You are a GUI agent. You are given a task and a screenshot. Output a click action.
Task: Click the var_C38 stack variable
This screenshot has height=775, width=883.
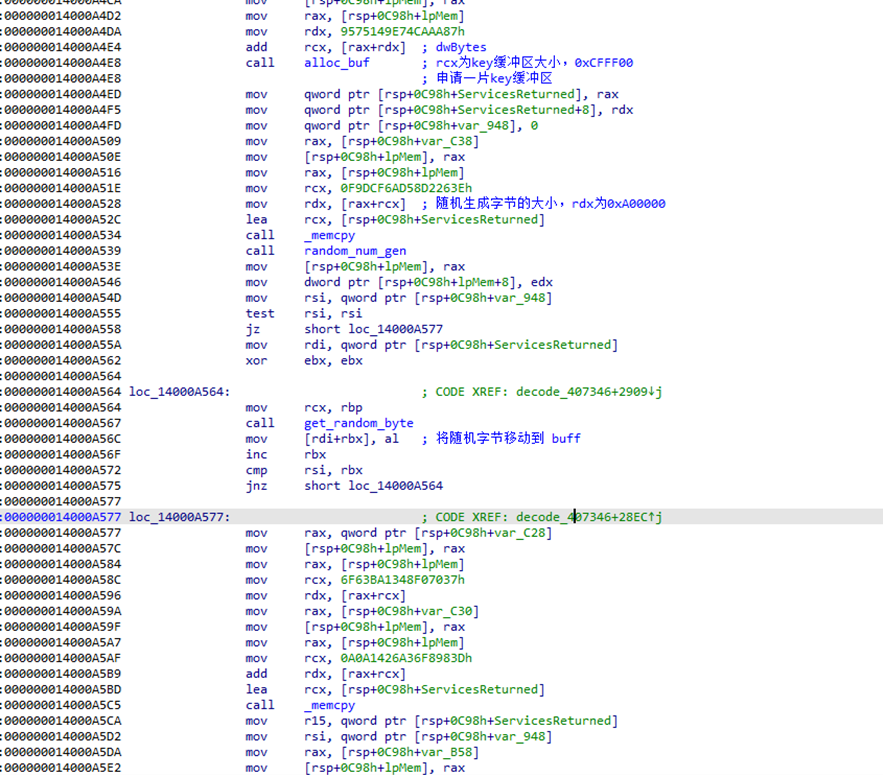pos(452,141)
